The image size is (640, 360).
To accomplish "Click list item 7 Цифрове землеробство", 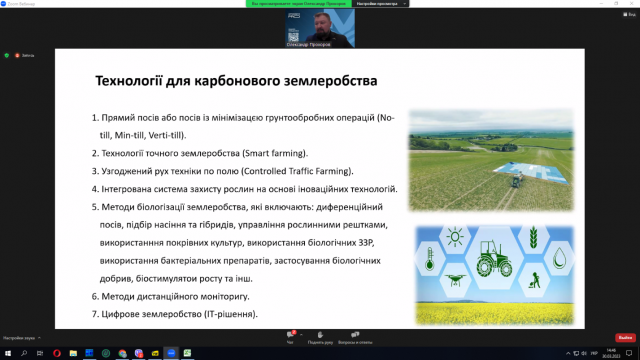I will point(174,314).
